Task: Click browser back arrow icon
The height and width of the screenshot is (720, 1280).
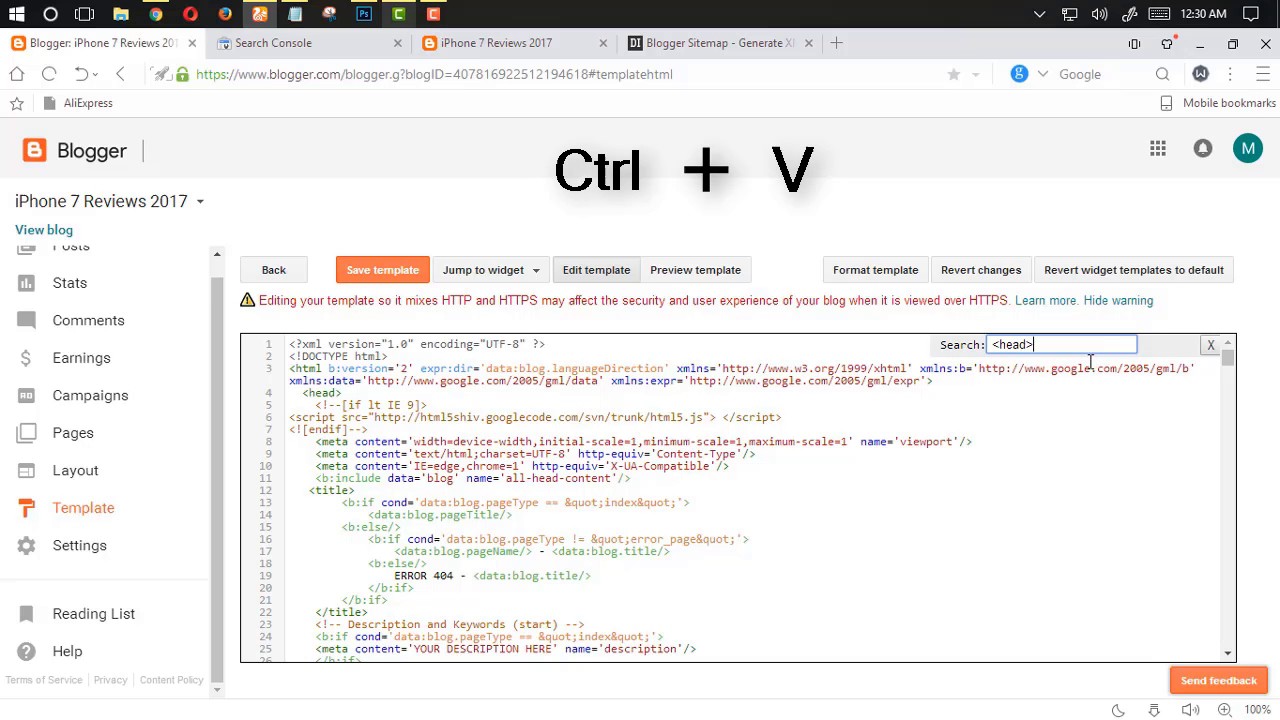Action: 120,74
